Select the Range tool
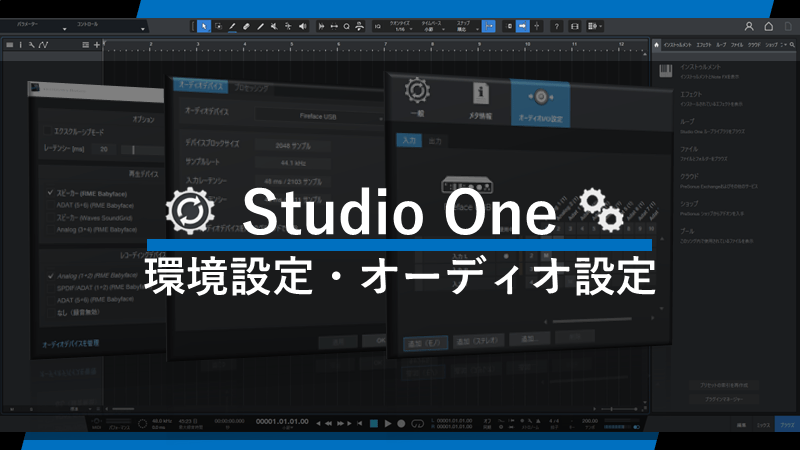 tap(218, 26)
